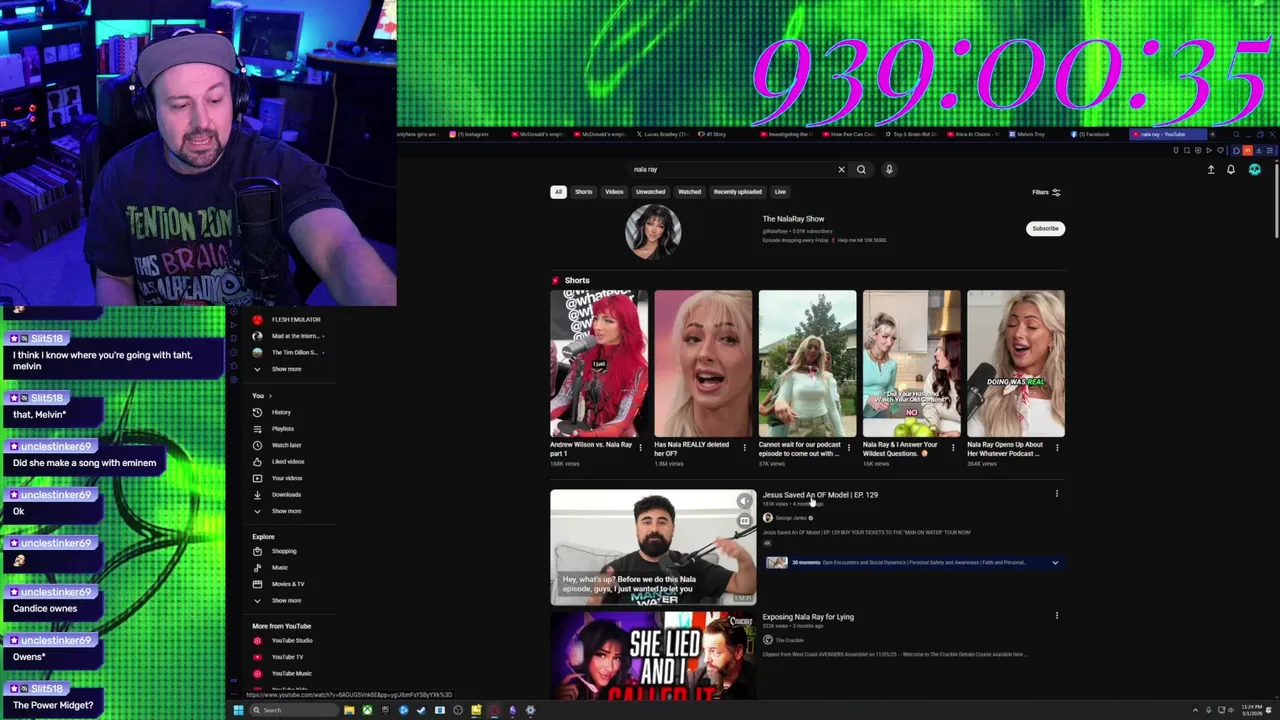
Task: Open The Crucible channel link
Action: (x=790, y=640)
